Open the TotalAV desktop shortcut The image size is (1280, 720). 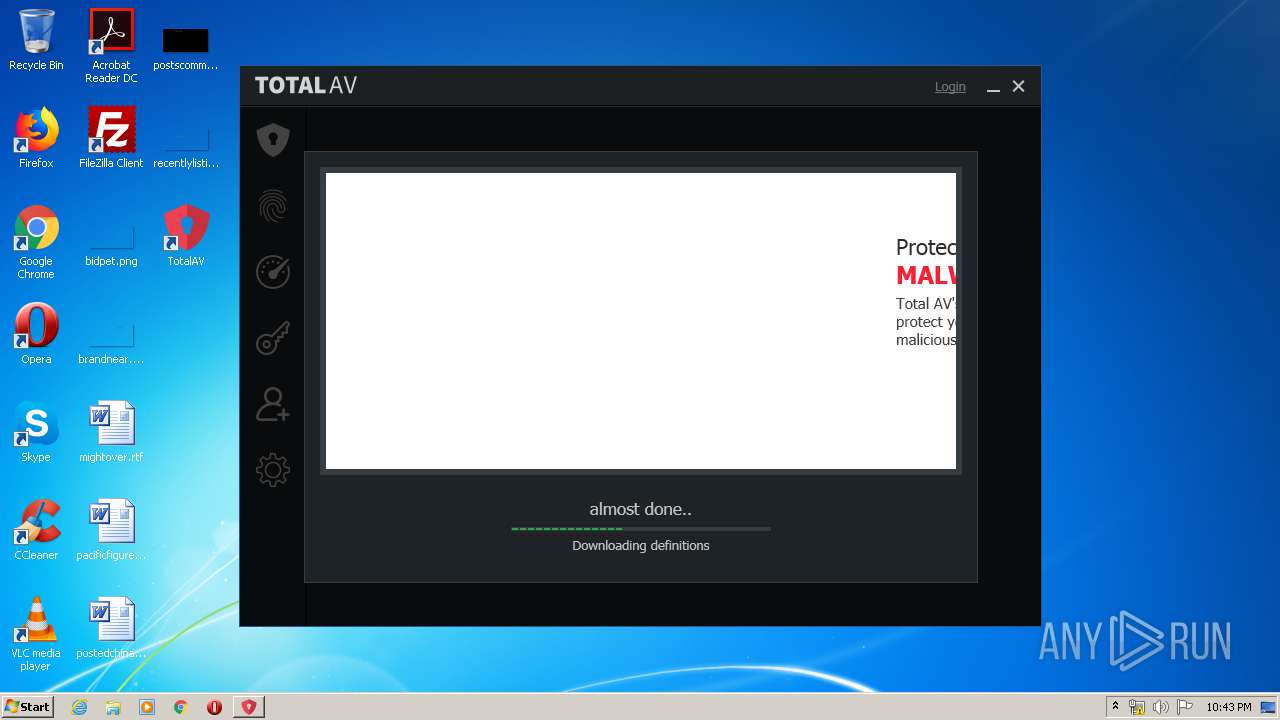point(186,236)
